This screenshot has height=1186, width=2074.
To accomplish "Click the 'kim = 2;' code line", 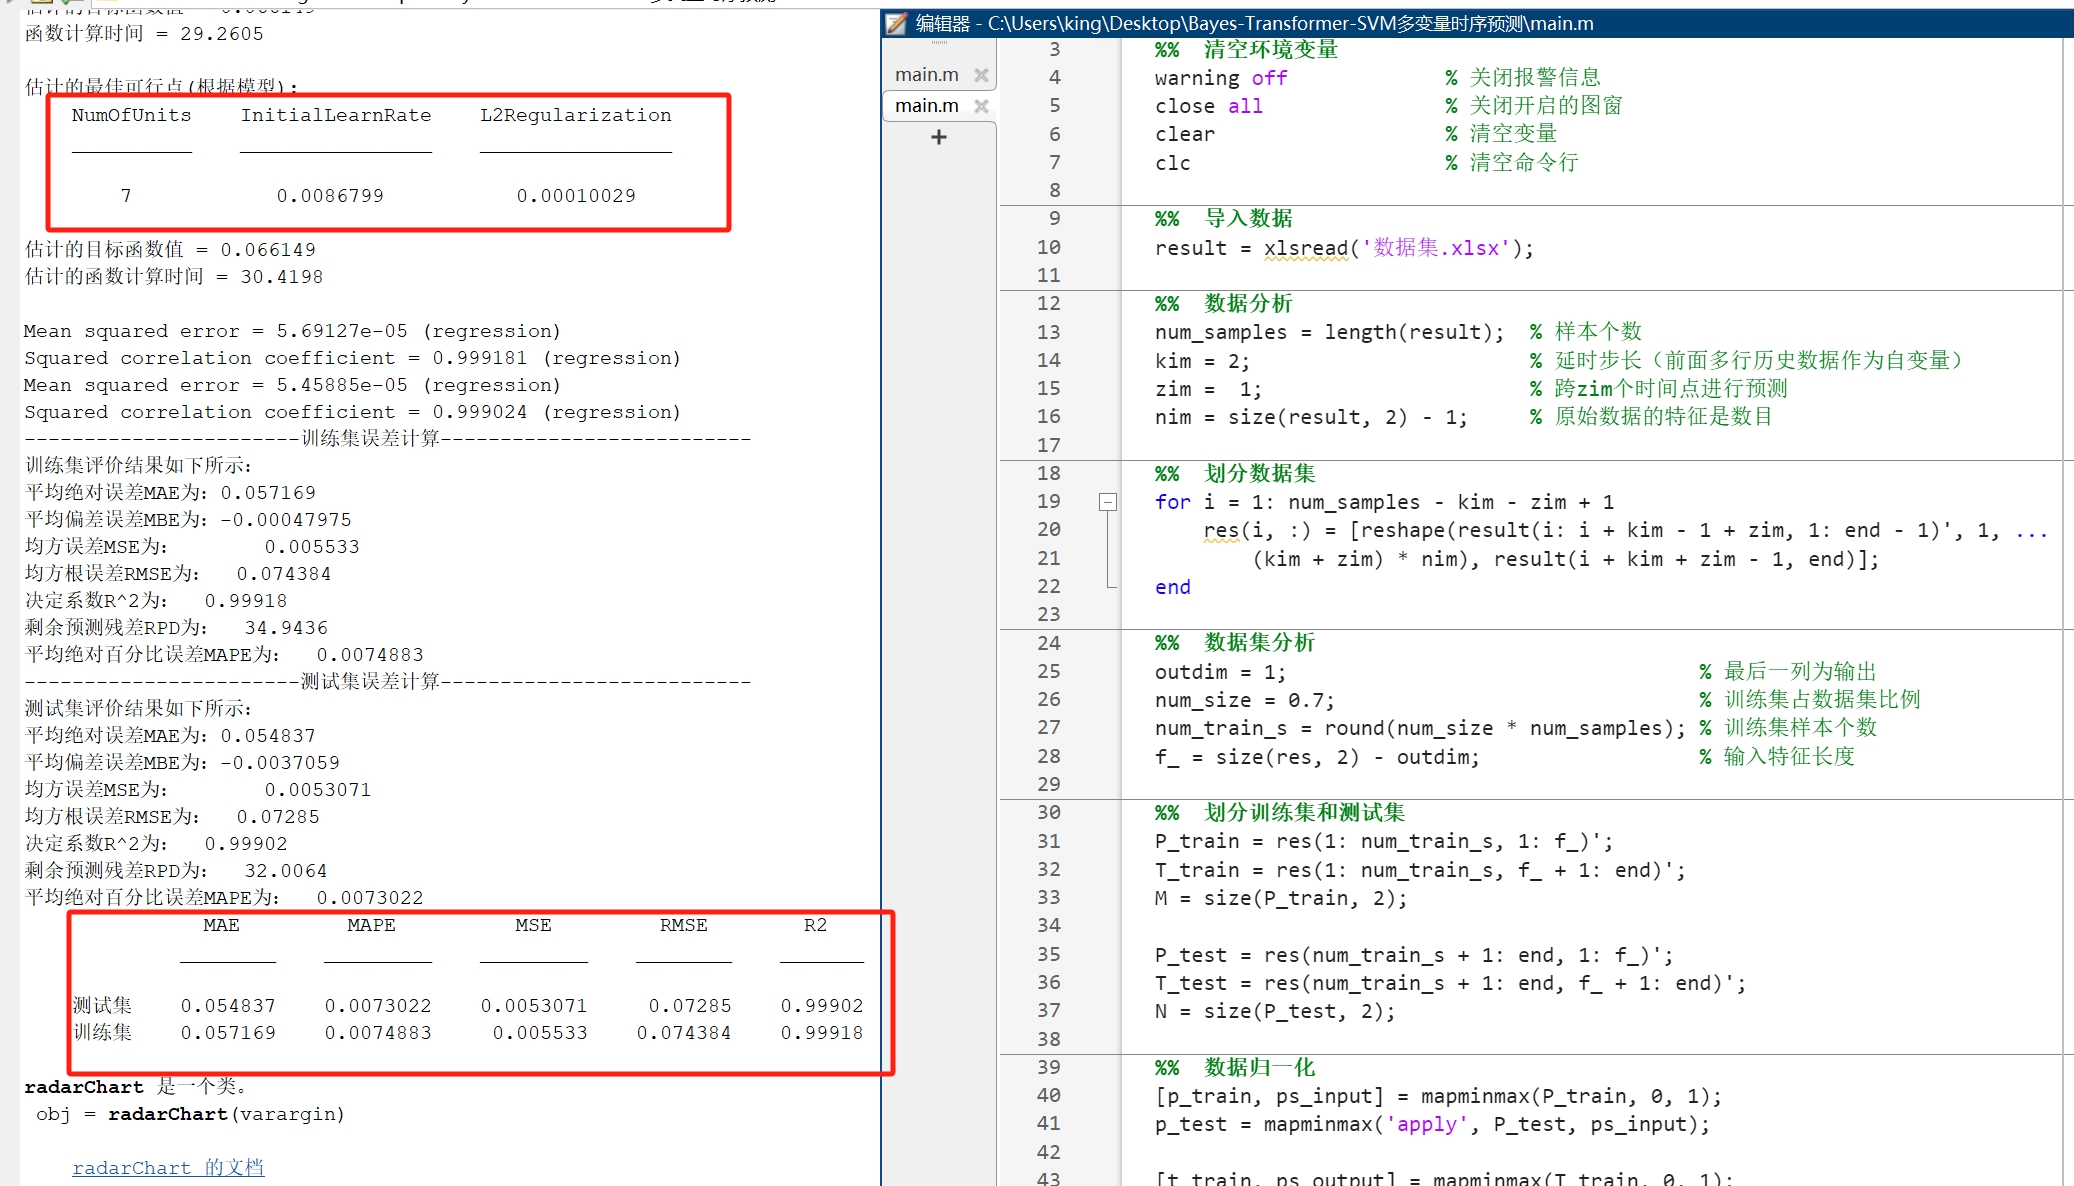I will coord(1201,361).
